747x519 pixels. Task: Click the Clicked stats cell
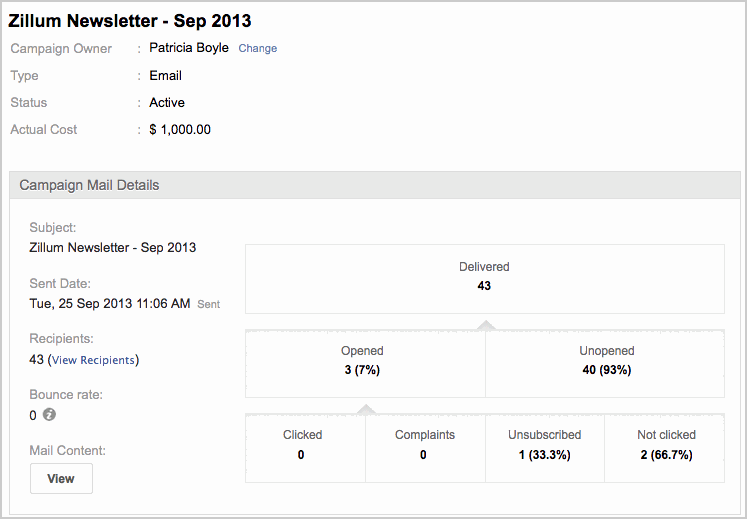point(304,445)
